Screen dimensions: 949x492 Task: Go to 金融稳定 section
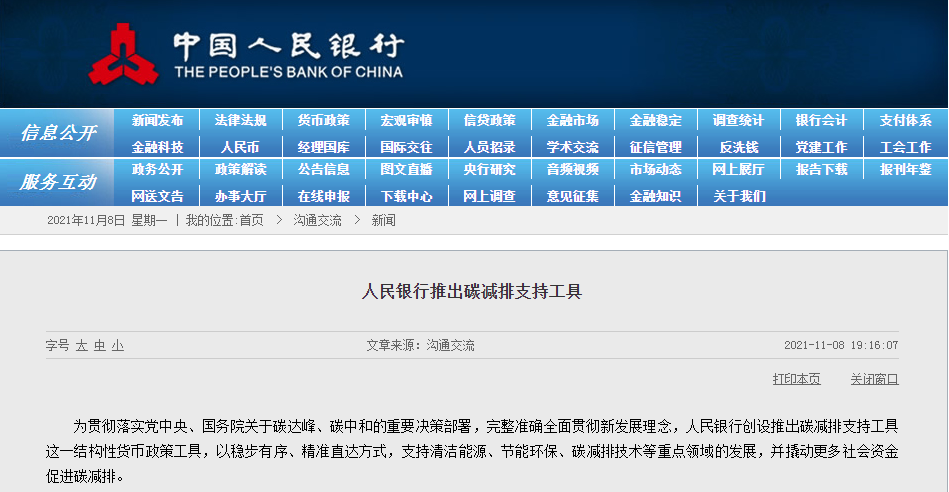(x=655, y=120)
